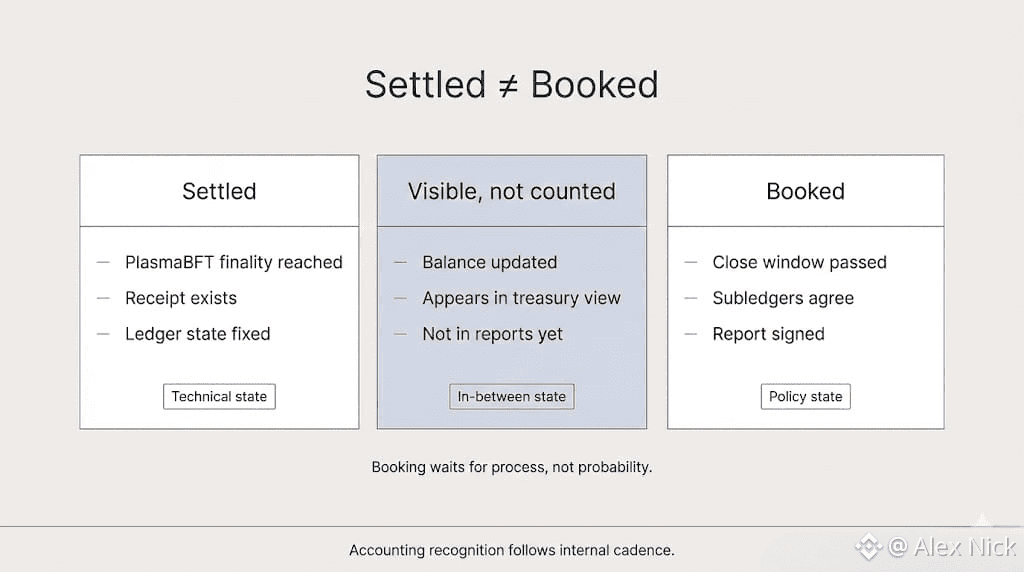Click the Binance logo watermark icon
Viewport: 1024px width, 572px height.
tap(868, 547)
